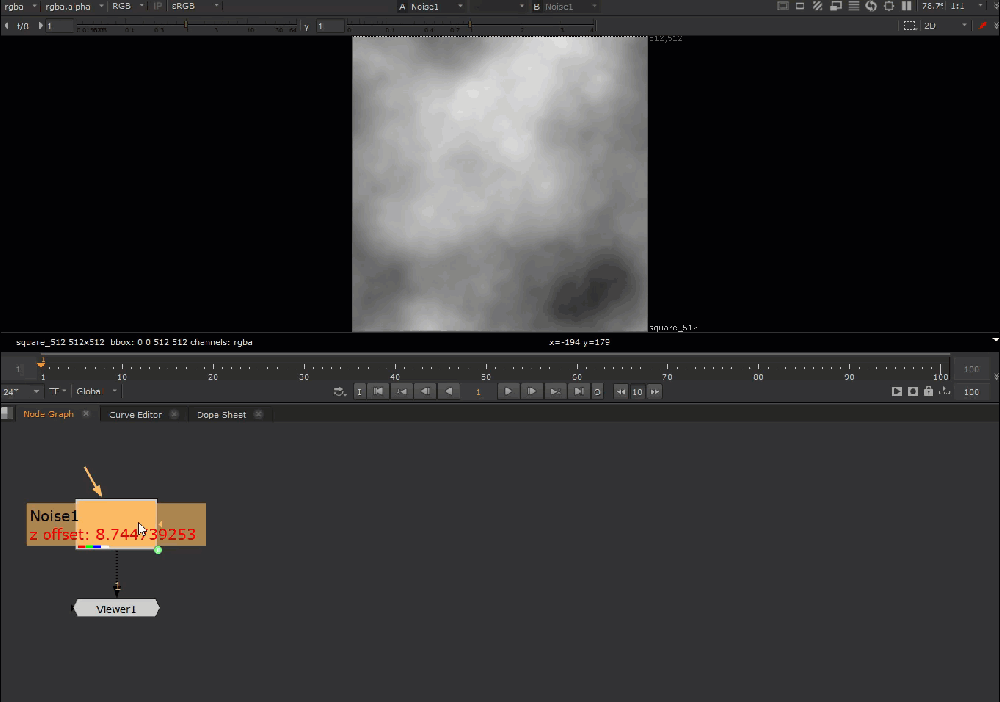Open the rgba channel layer dropdown
This screenshot has width=1000, height=702.
[x=20, y=6]
